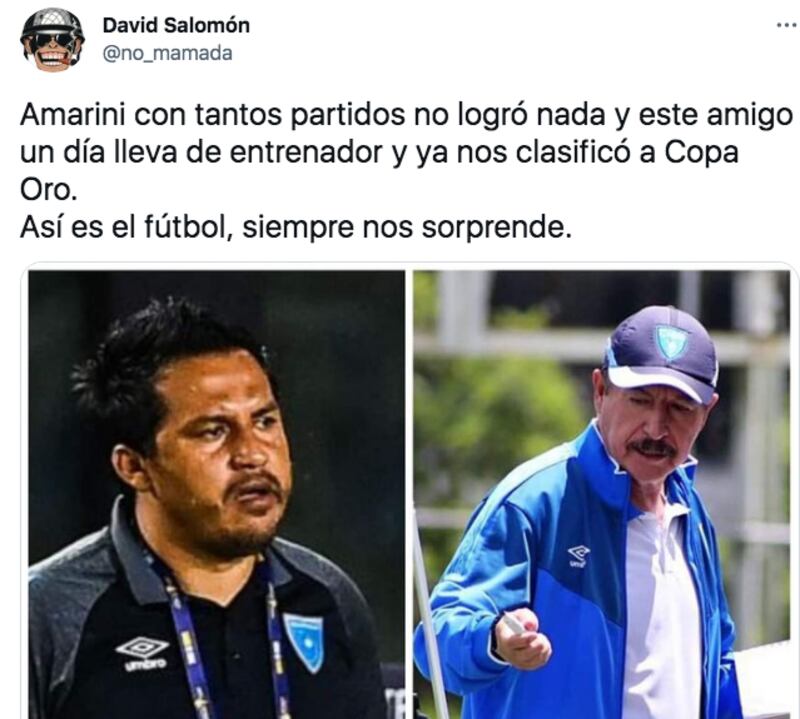
Task: Click the crest badge on the navy cap
Action: [x=672, y=341]
